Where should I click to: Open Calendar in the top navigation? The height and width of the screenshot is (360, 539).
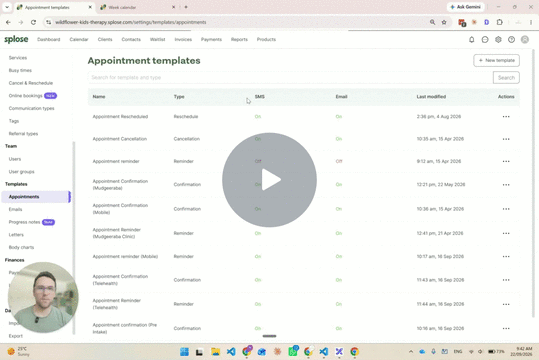[79, 40]
